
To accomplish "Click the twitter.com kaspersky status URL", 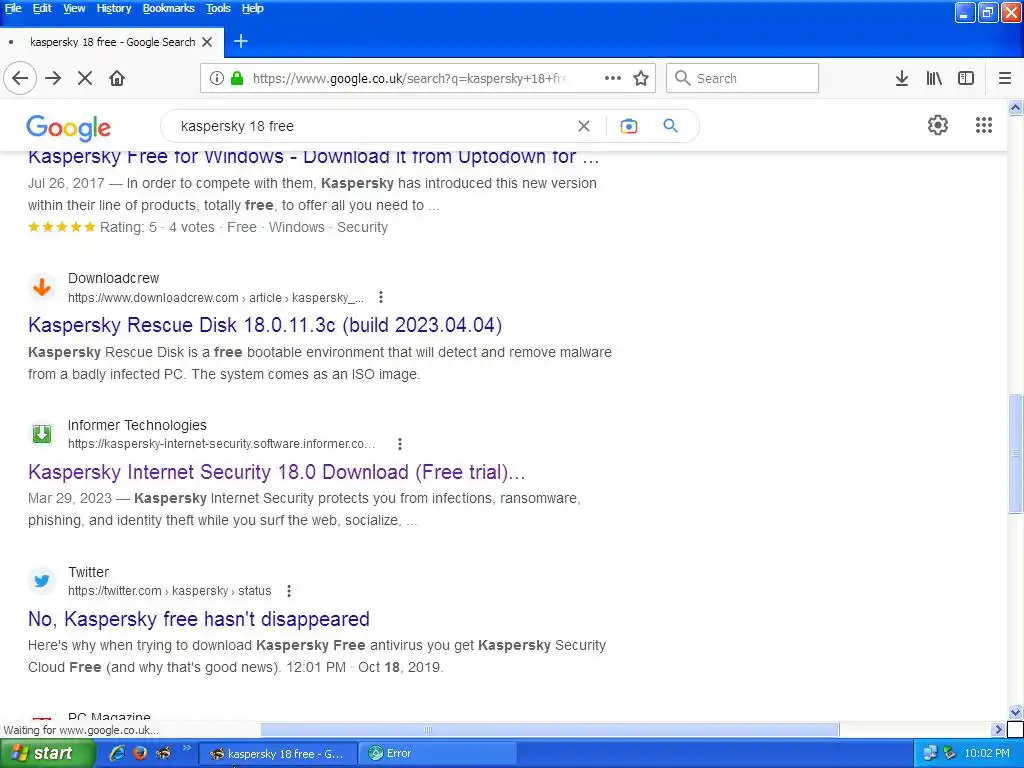I will click(x=170, y=591).
